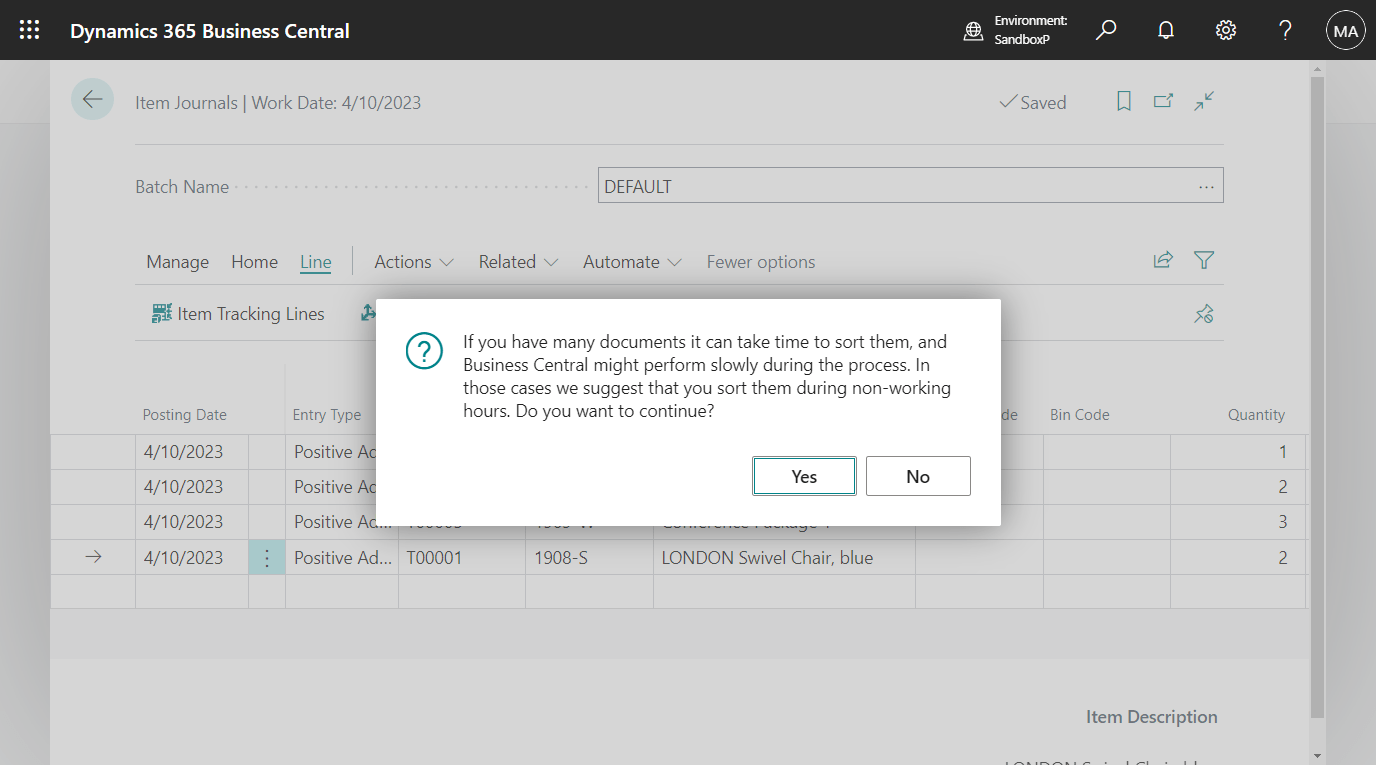
Task: Click the SandboxP environment globe icon
Action: pos(973,30)
